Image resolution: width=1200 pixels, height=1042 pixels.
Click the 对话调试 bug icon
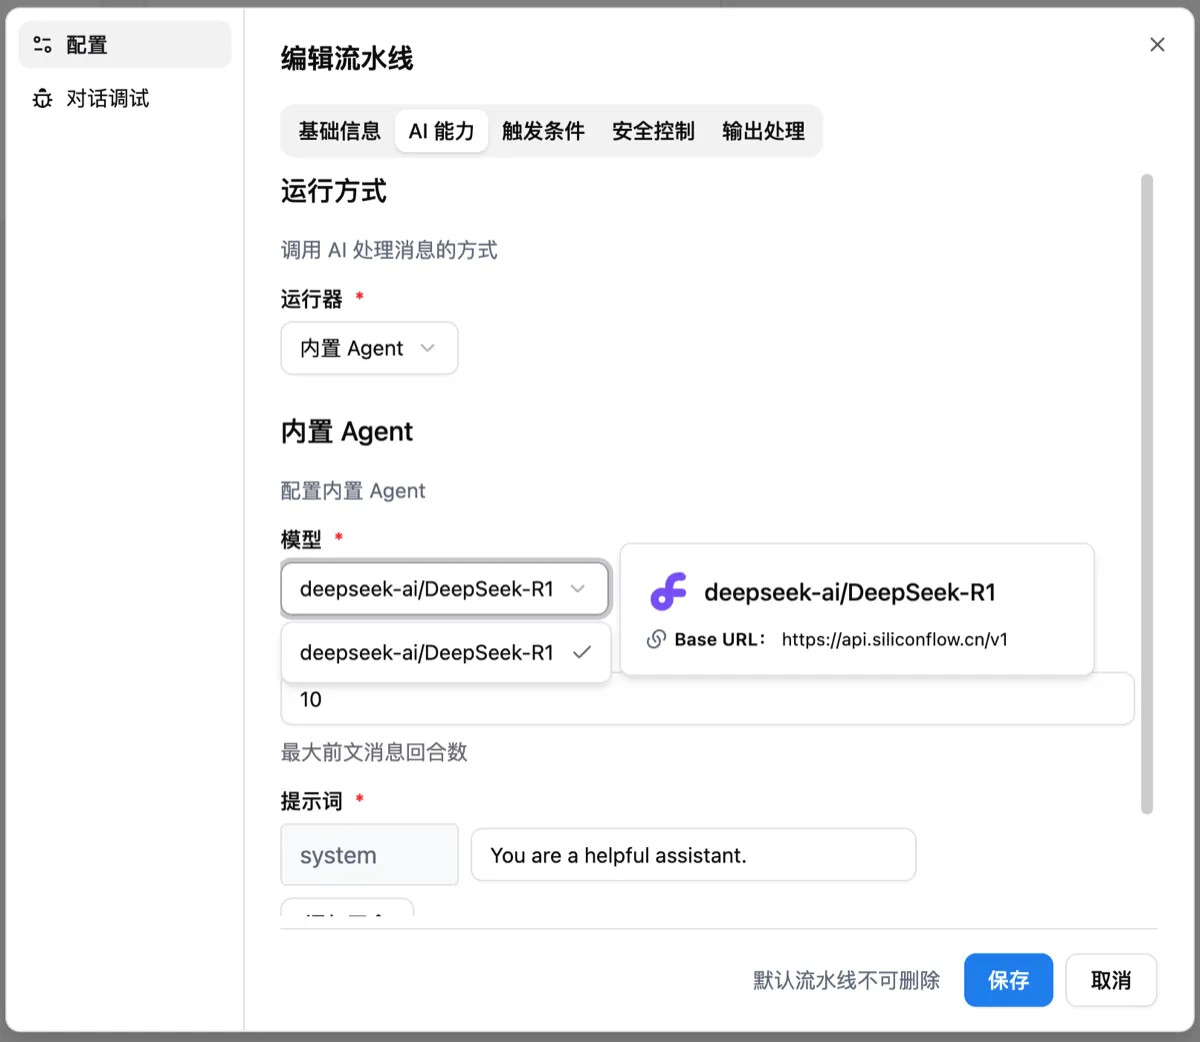[42, 98]
